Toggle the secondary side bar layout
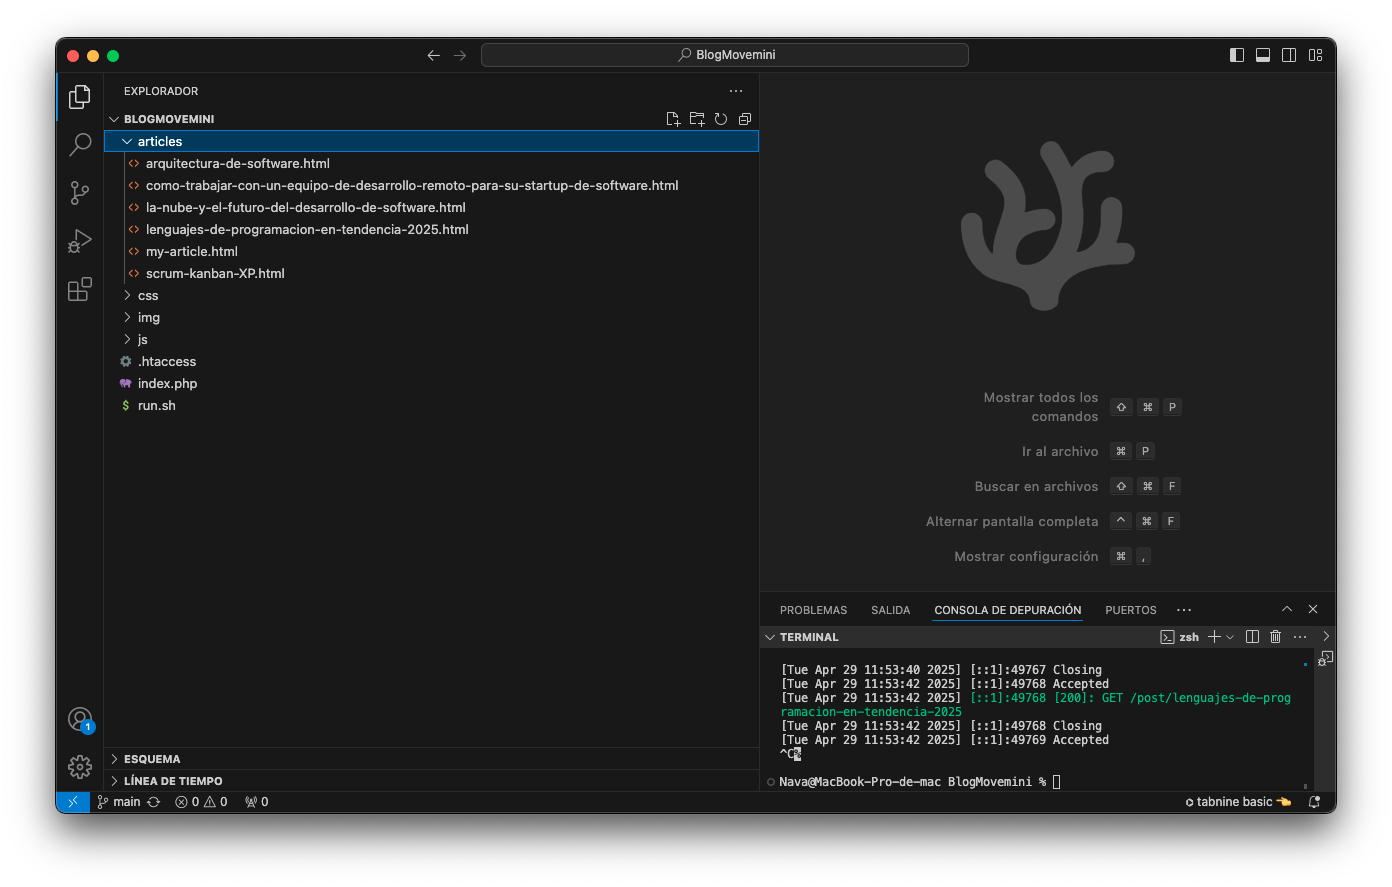The width and height of the screenshot is (1392, 887). 1289,55
